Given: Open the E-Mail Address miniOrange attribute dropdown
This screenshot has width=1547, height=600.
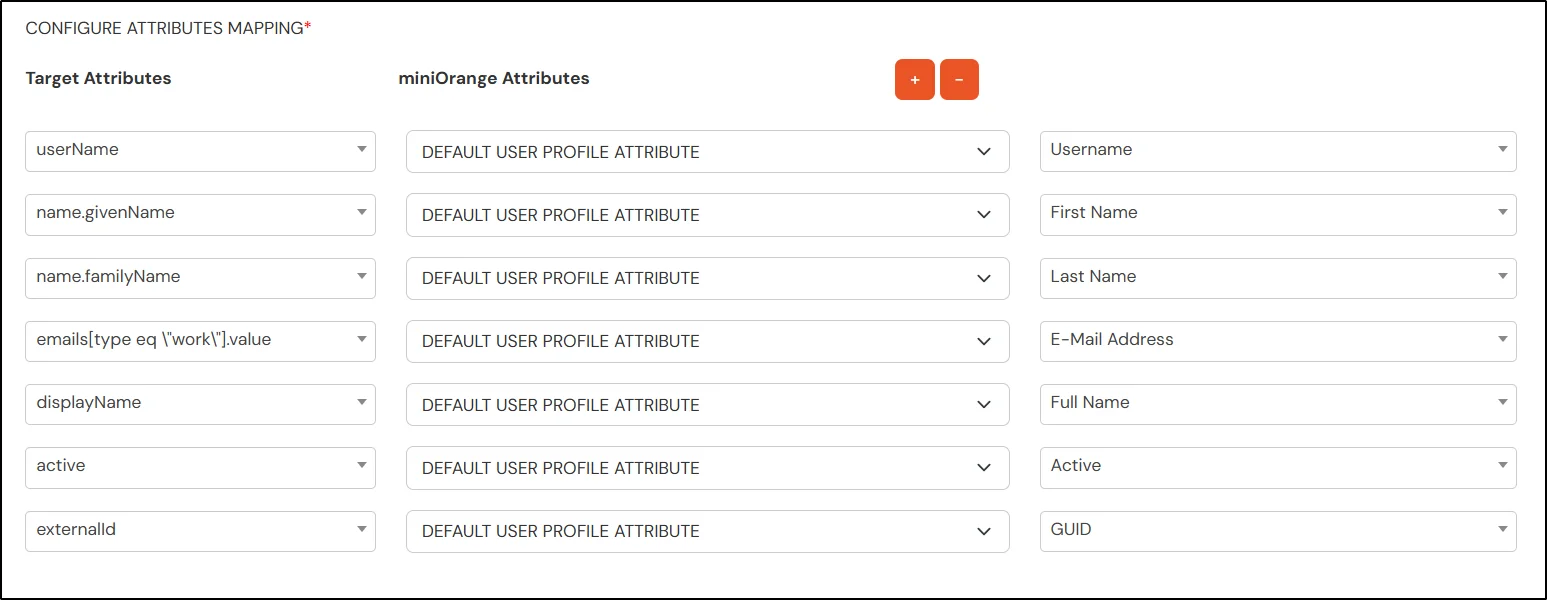Looking at the screenshot, I should 1278,341.
